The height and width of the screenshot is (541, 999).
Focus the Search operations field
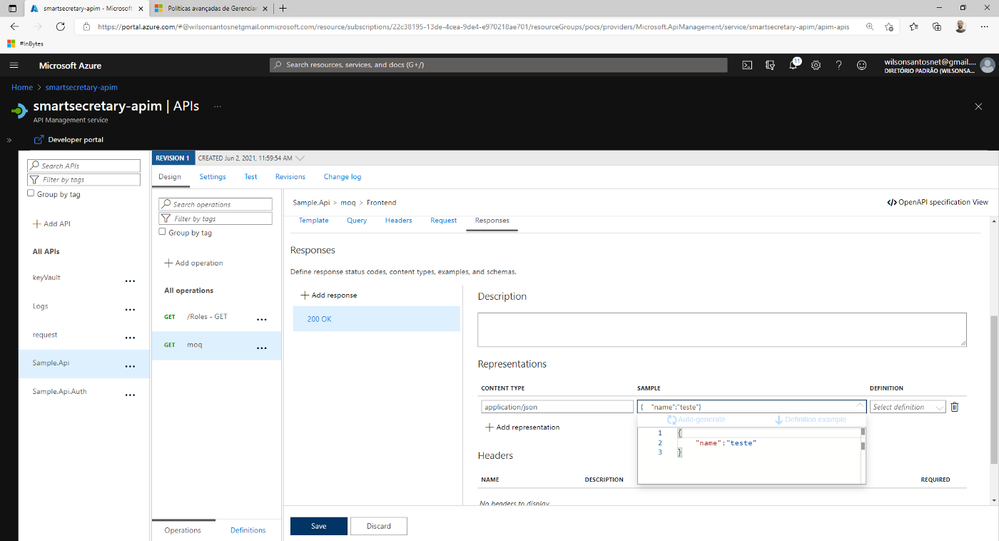tap(215, 204)
